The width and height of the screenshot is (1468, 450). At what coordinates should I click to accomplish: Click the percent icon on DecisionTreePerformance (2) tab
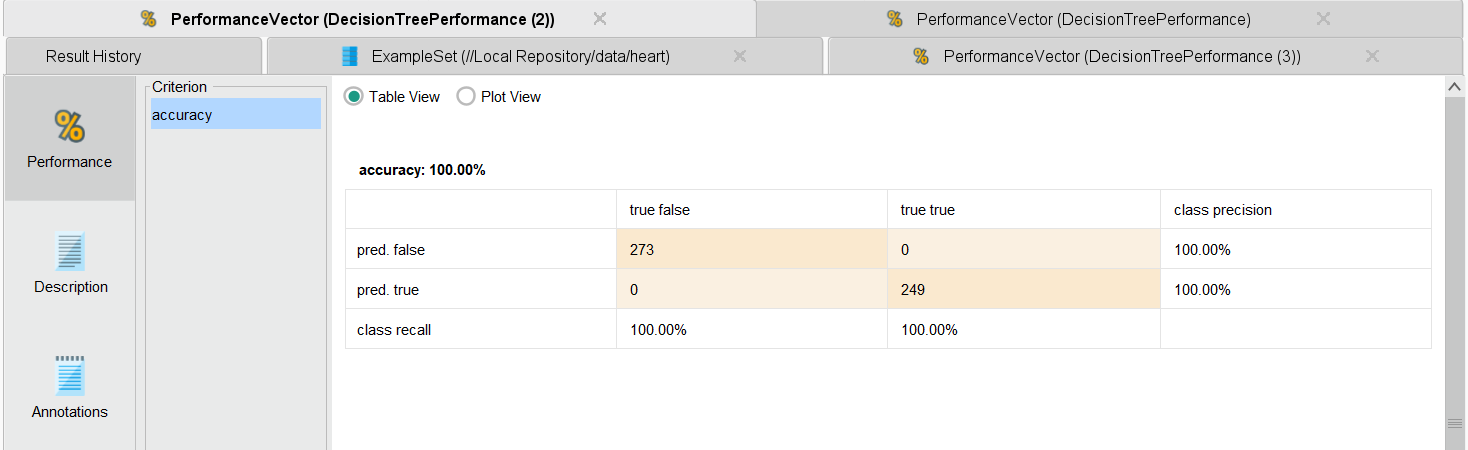[149, 19]
